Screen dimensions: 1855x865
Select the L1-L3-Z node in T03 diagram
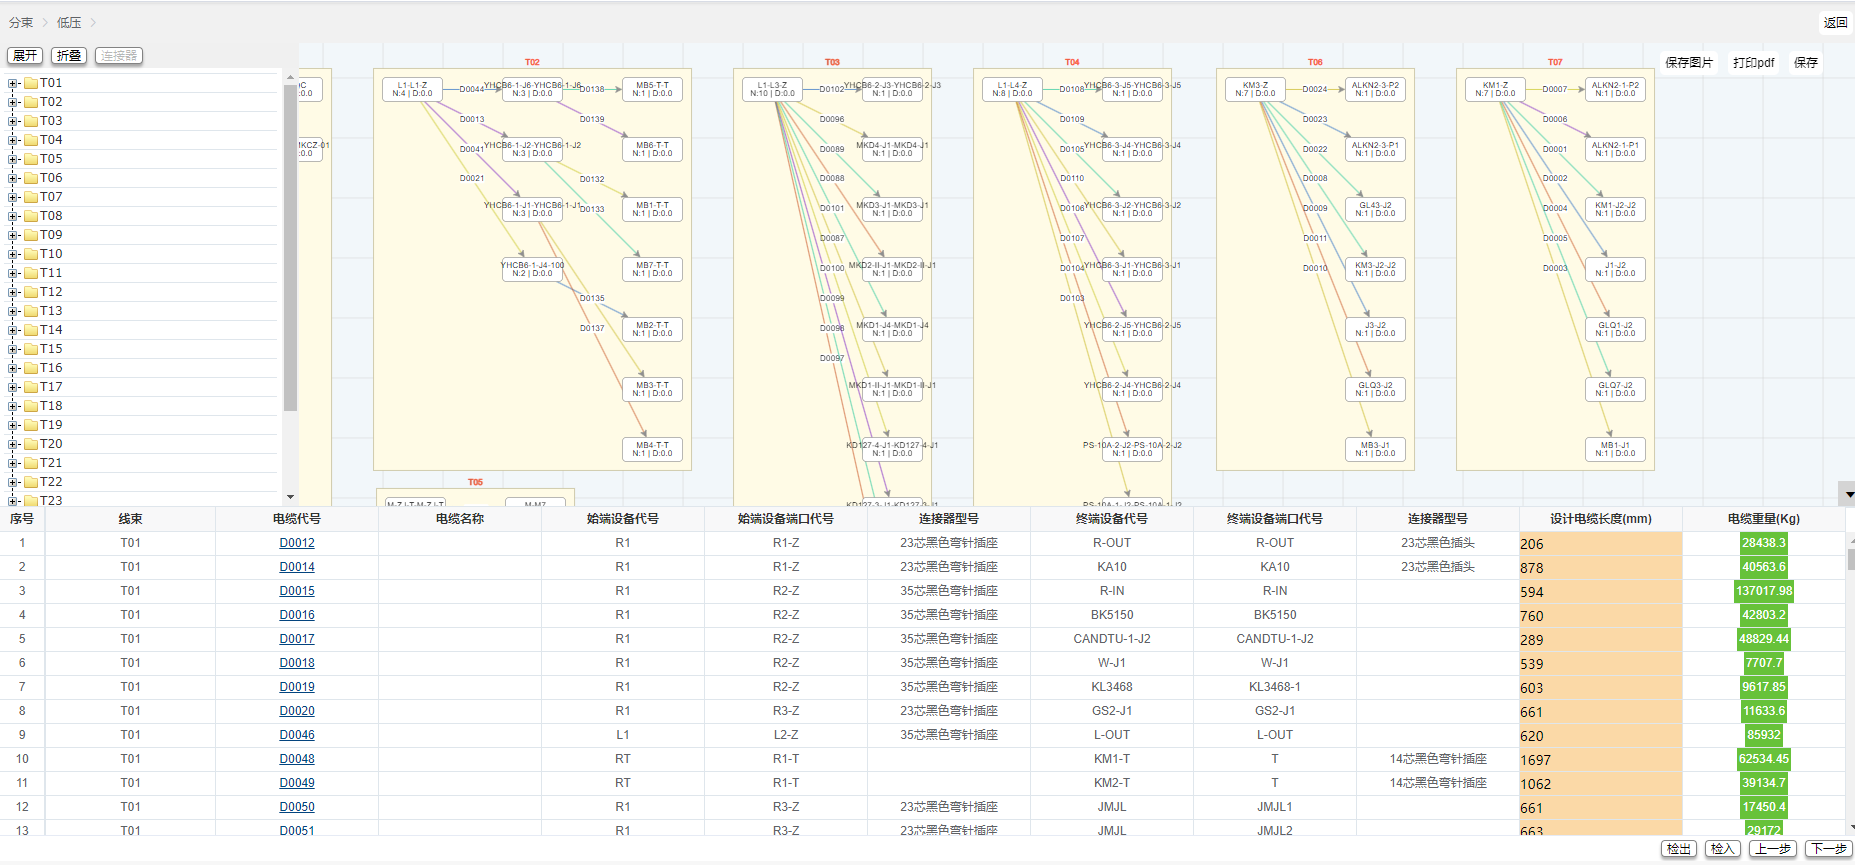772,90
